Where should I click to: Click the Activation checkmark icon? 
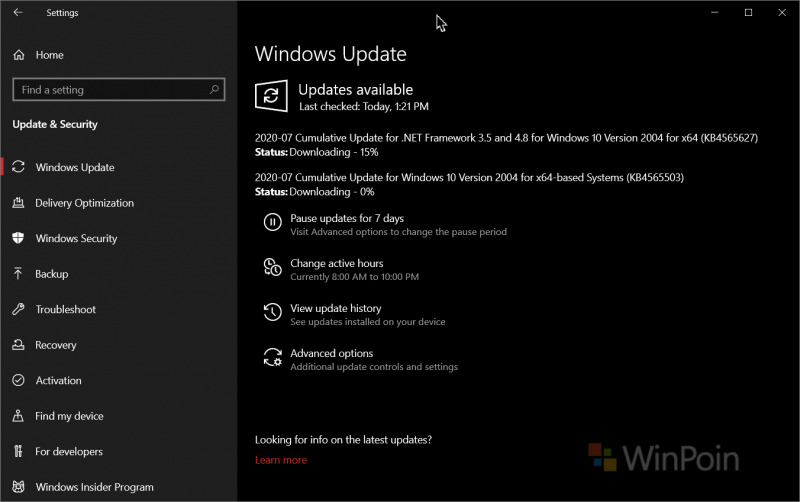[18, 380]
